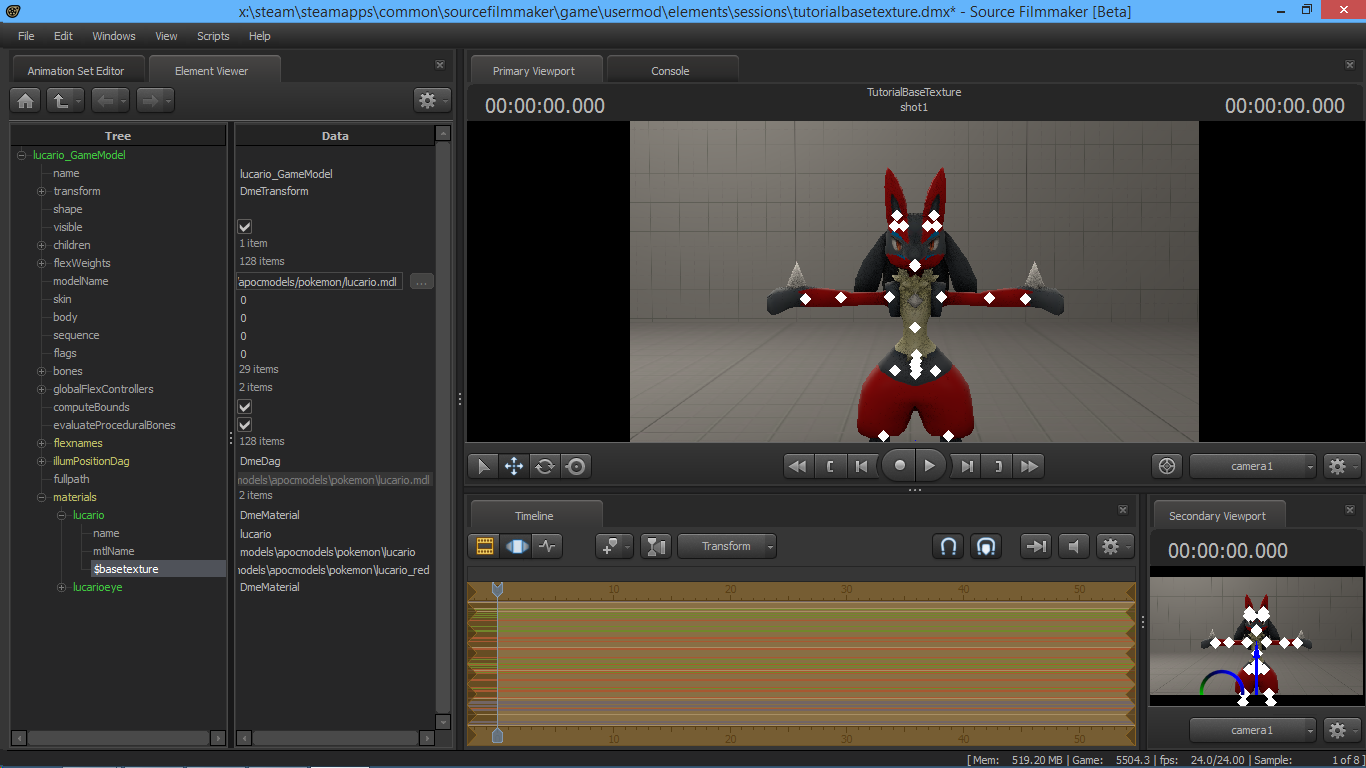The image size is (1366, 768).
Task: Expand the bones tree node
Action: point(42,371)
